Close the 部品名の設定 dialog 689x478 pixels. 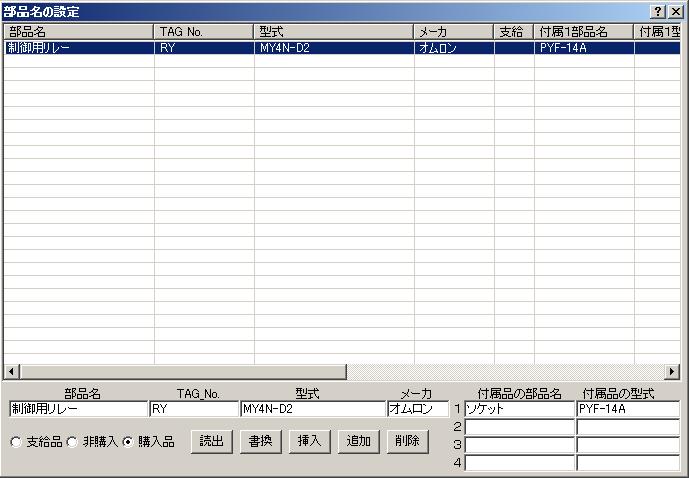click(676, 12)
